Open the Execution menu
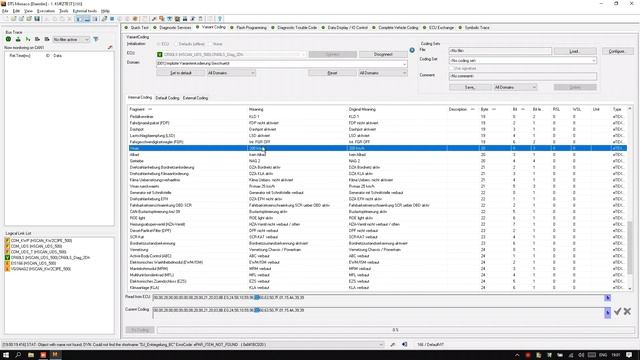This screenshot has height=360, width=640. [46, 11]
